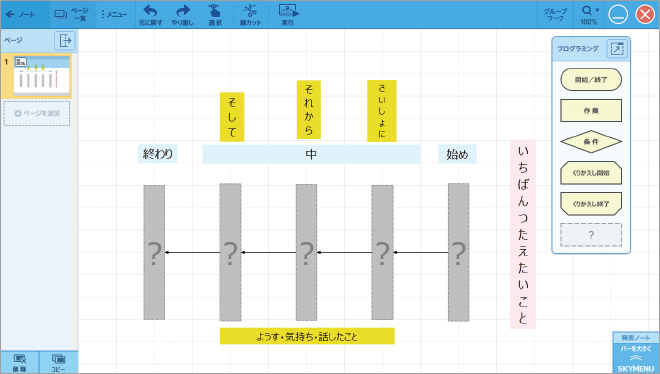Click the undo (元に戻す) arrow icon
The image size is (660, 374).
point(150,11)
